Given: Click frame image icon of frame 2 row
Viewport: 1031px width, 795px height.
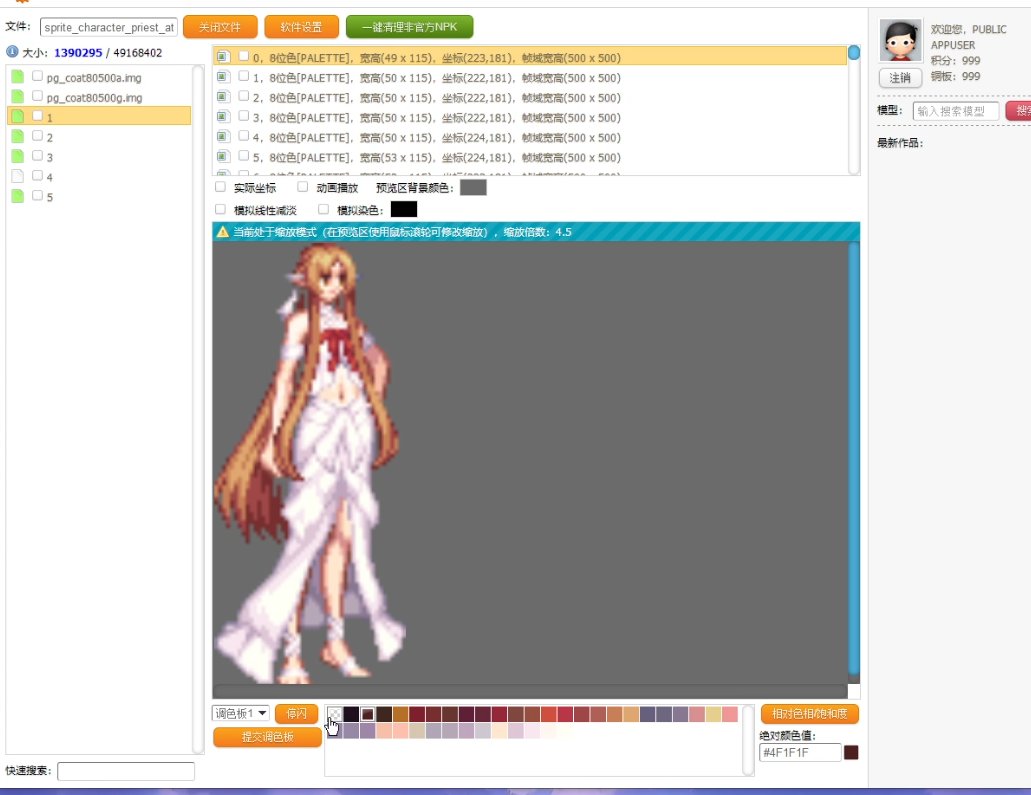Looking at the screenshot, I should (223, 97).
